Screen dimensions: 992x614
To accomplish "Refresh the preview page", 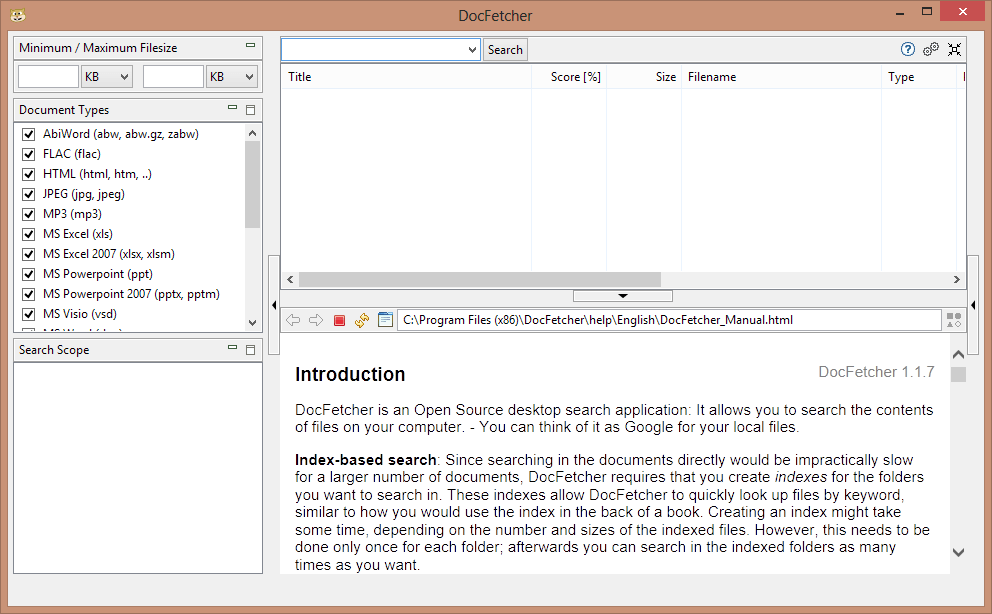I will (x=362, y=321).
